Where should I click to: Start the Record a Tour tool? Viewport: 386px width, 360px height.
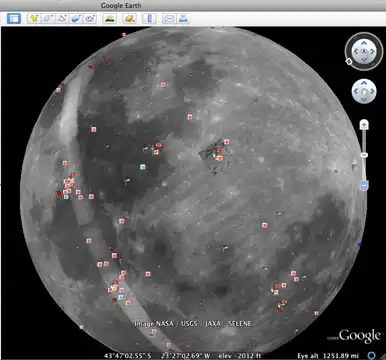pos(90,18)
